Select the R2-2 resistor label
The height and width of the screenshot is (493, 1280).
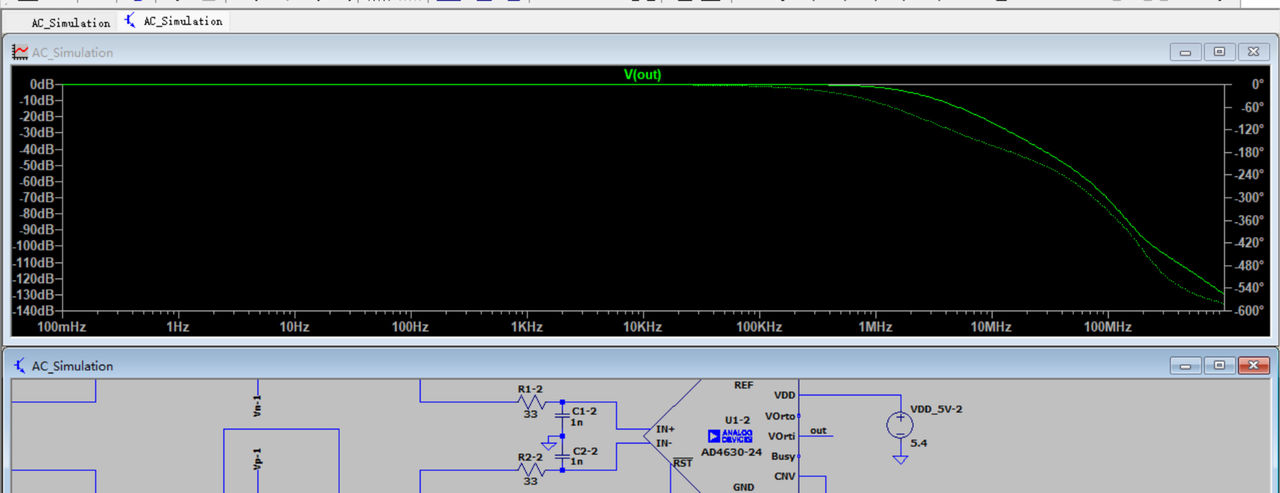coord(530,456)
